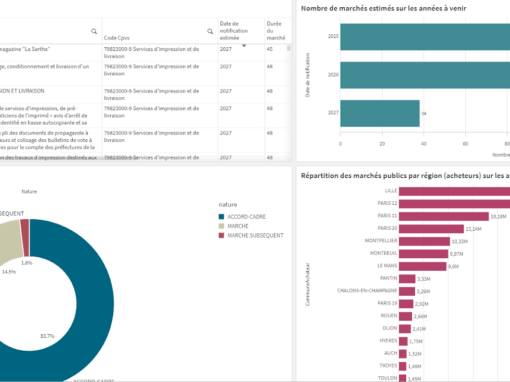510x382 pixels.
Task: Select the ROUEN bar in region chart
Action: [x=405, y=316]
